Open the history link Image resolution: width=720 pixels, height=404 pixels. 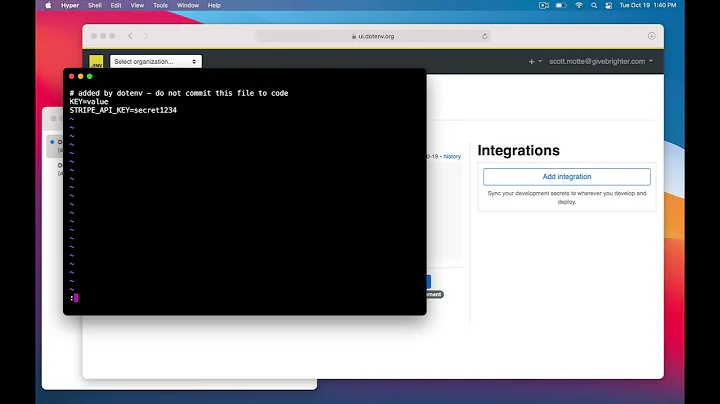tap(452, 157)
